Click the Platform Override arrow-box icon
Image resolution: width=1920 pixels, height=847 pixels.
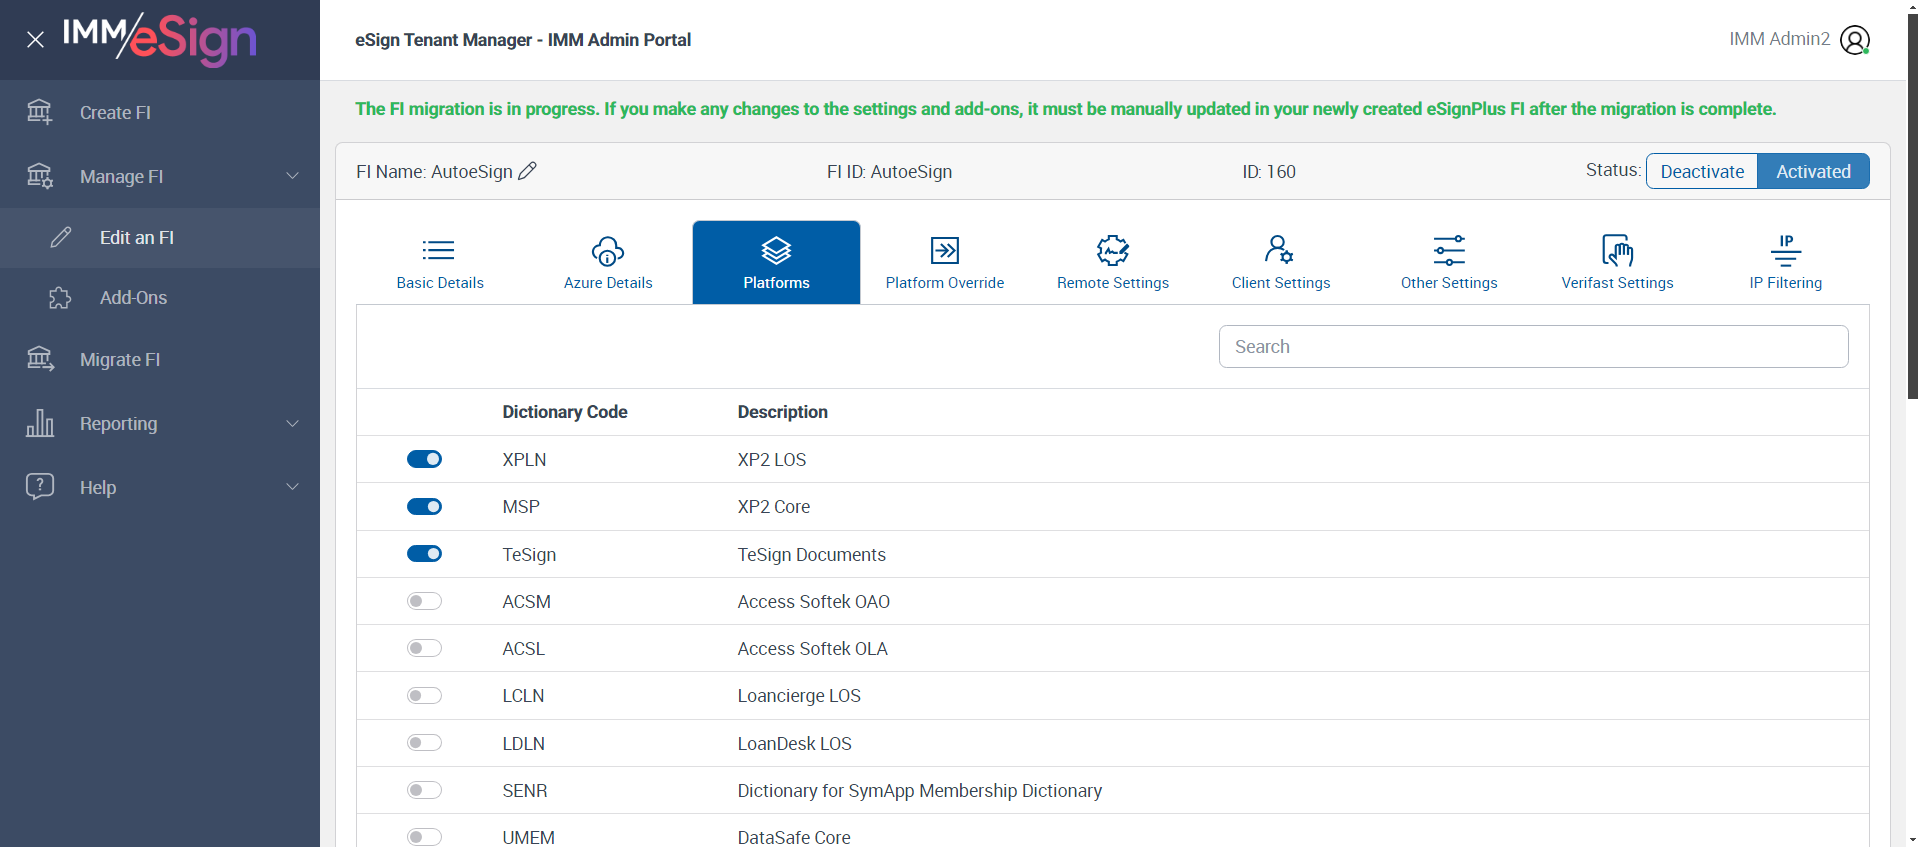click(945, 250)
